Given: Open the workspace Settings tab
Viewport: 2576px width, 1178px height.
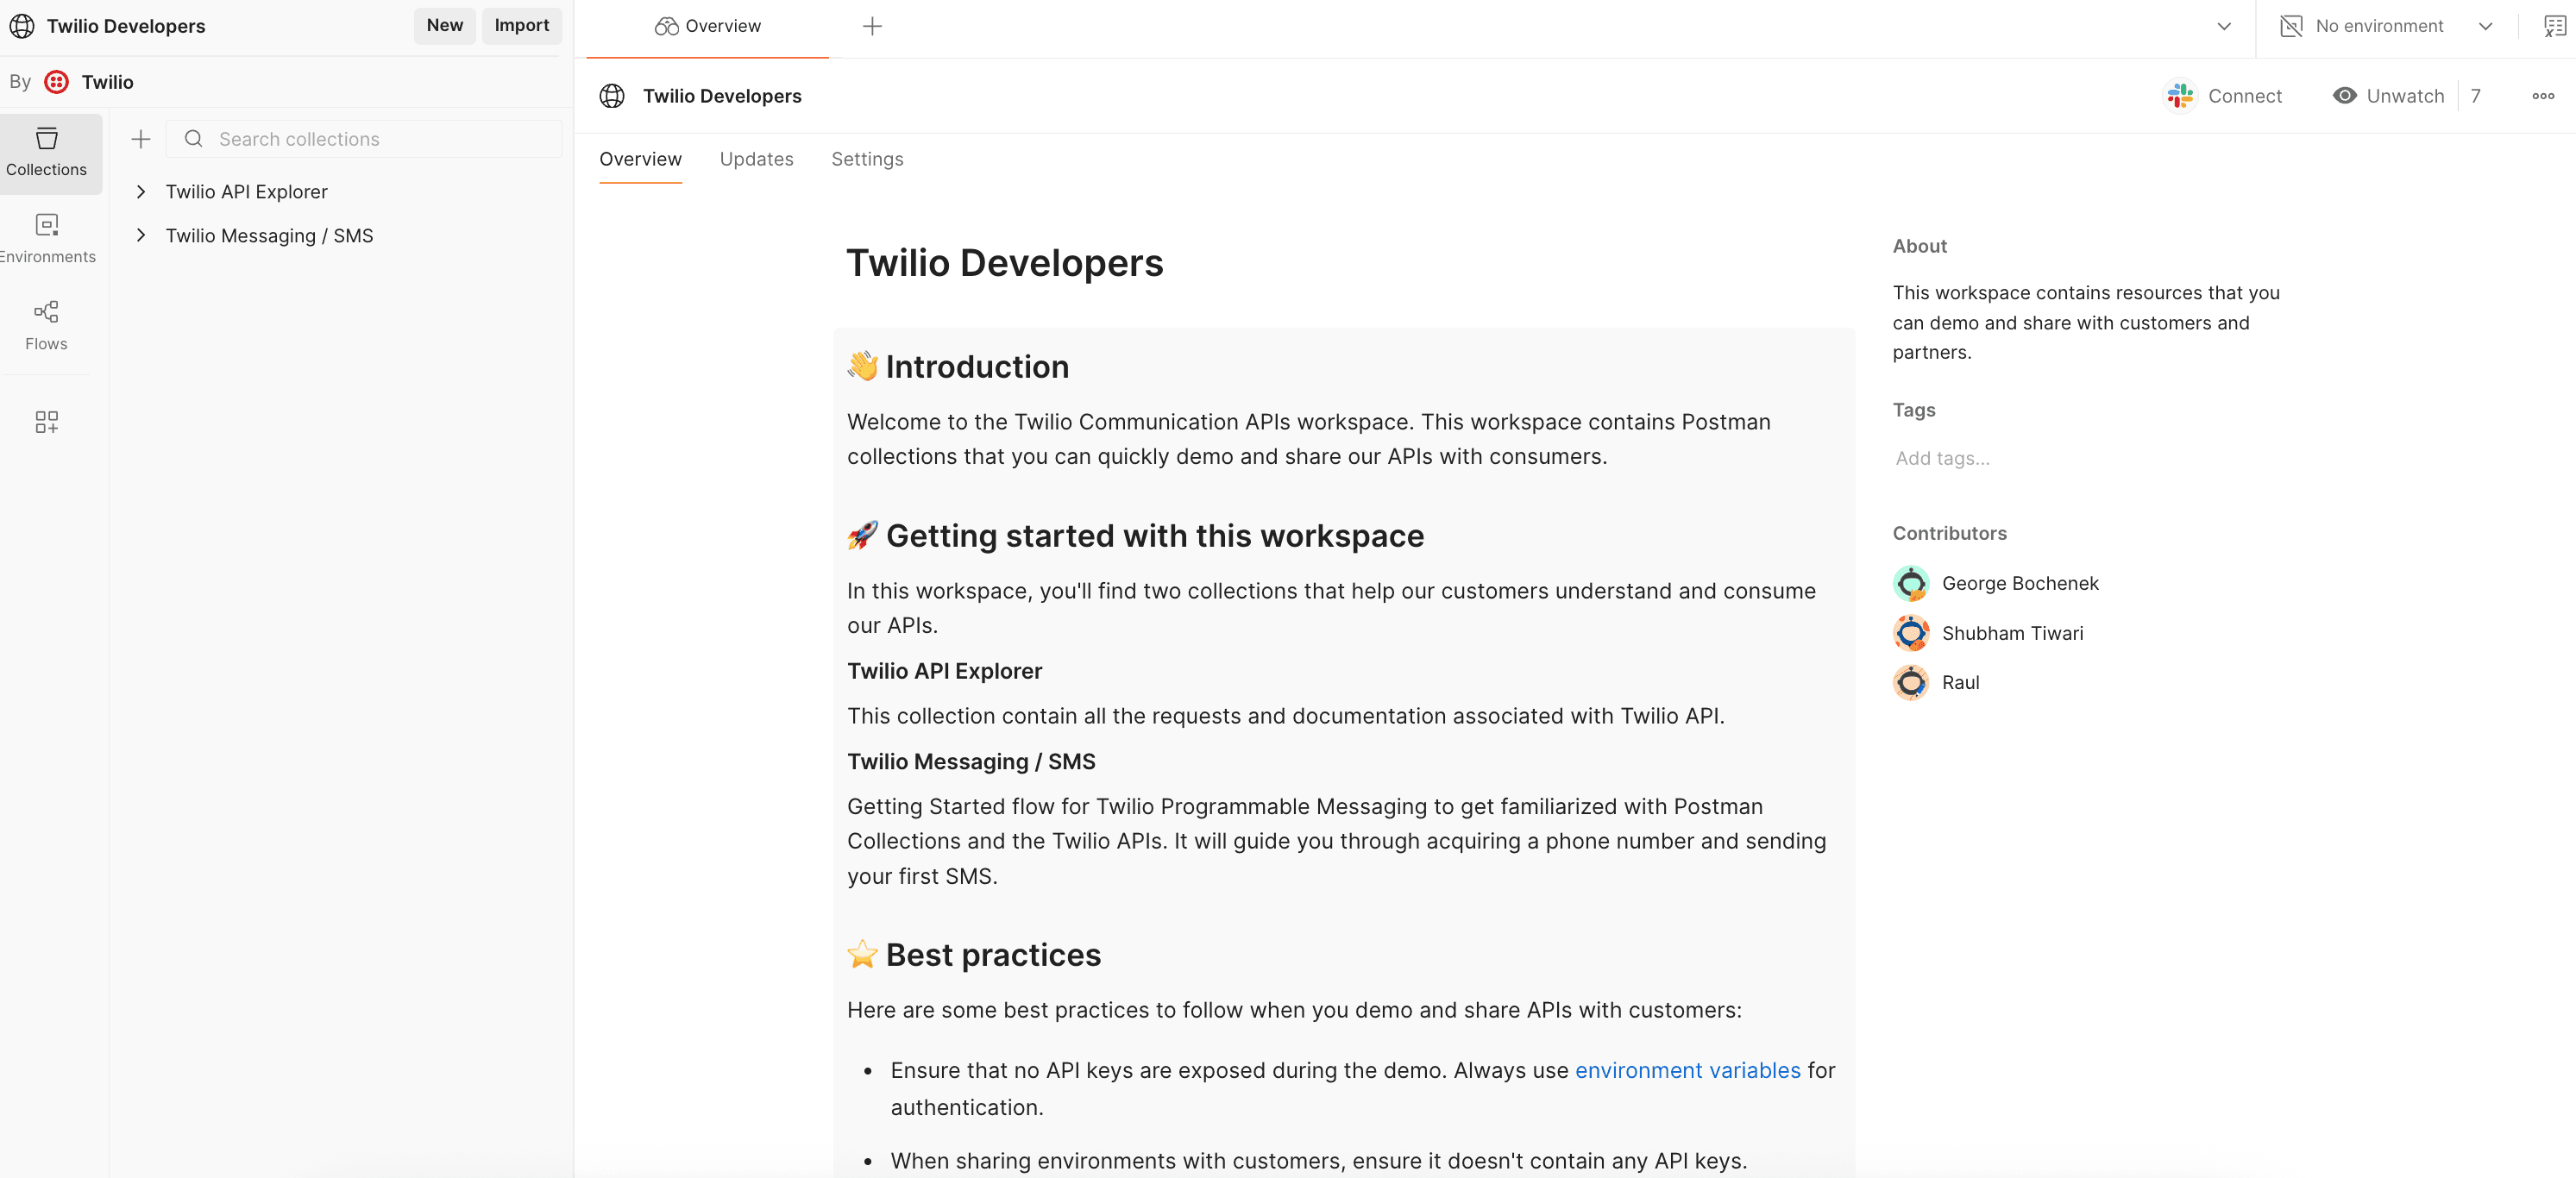Looking at the screenshot, I should point(867,159).
